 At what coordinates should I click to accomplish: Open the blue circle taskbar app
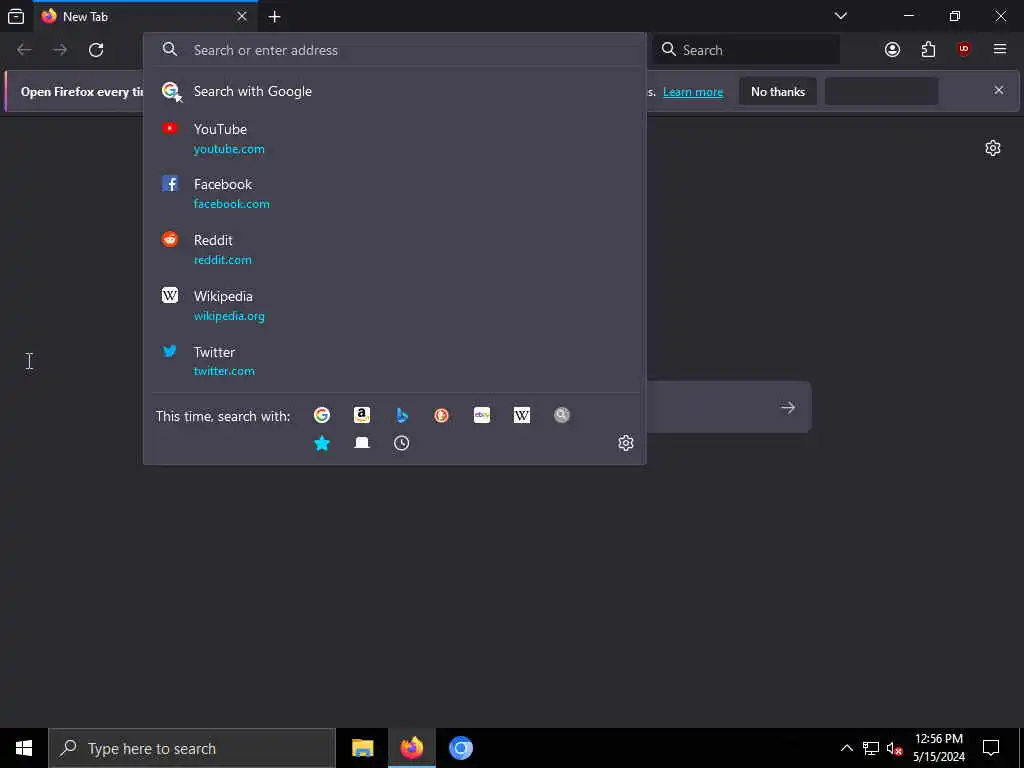(x=460, y=748)
